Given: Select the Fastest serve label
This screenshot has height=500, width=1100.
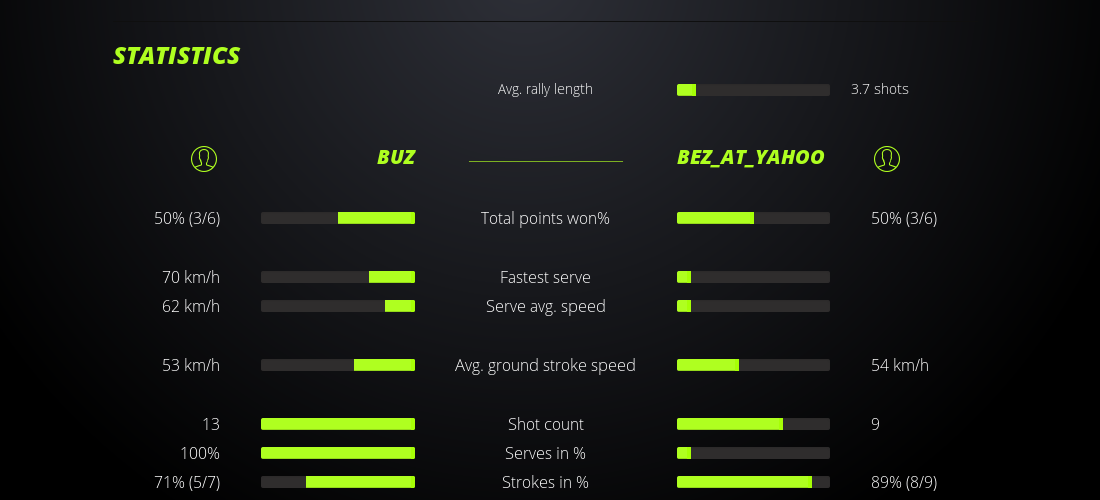Looking at the screenshot, I should (545, 277).
